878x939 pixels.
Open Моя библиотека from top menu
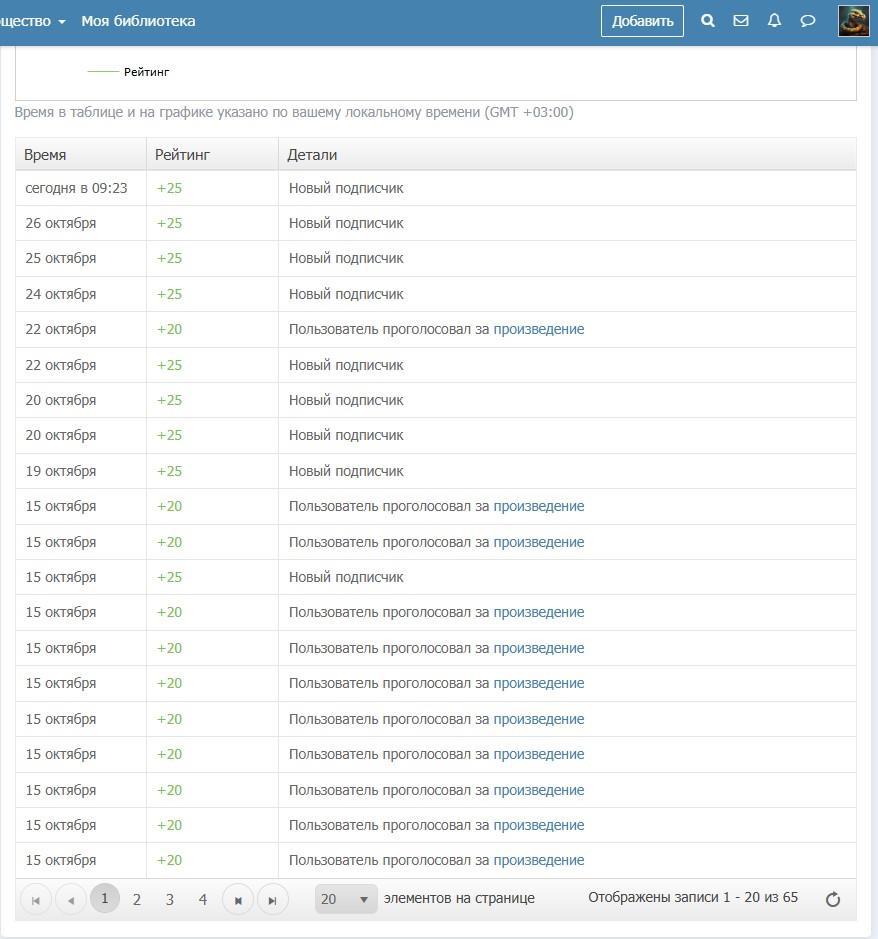point(138,21)
